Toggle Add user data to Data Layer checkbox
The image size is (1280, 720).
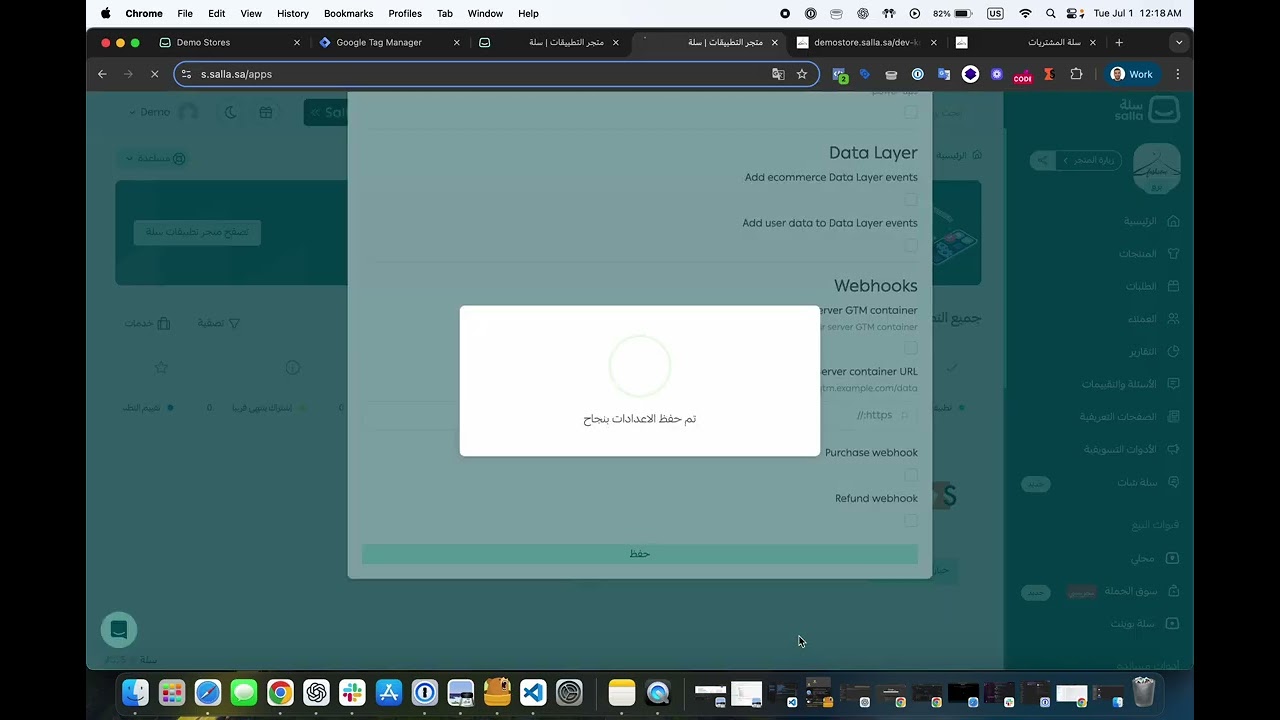click(x=911, y=246)
